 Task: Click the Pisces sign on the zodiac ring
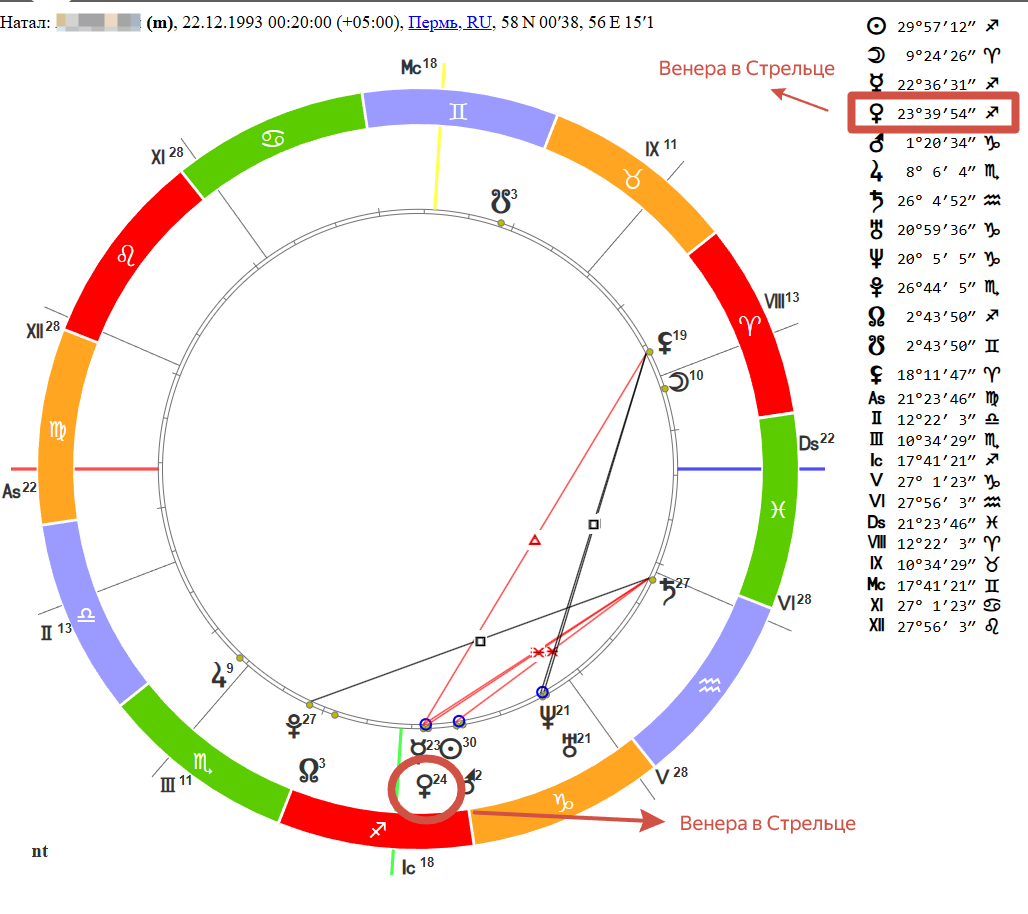[778, 509]
